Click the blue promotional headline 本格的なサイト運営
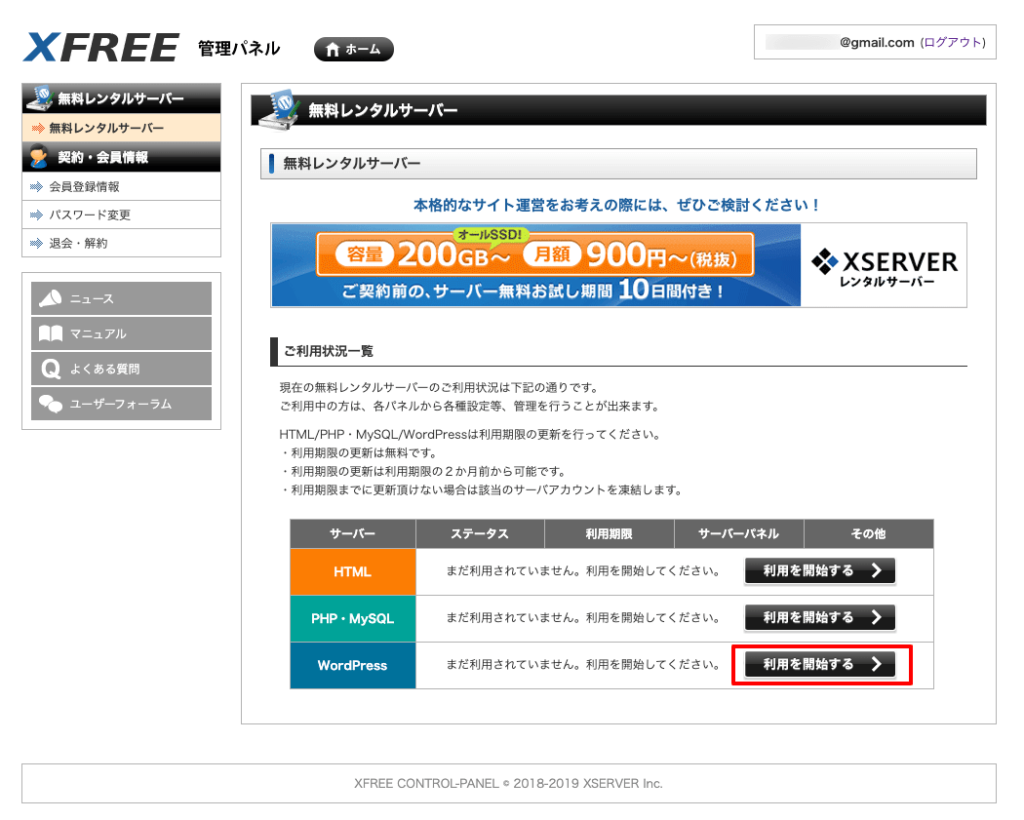Viewport: 1024px width, 820px height. pyautogui.click(x=617, y=205)
